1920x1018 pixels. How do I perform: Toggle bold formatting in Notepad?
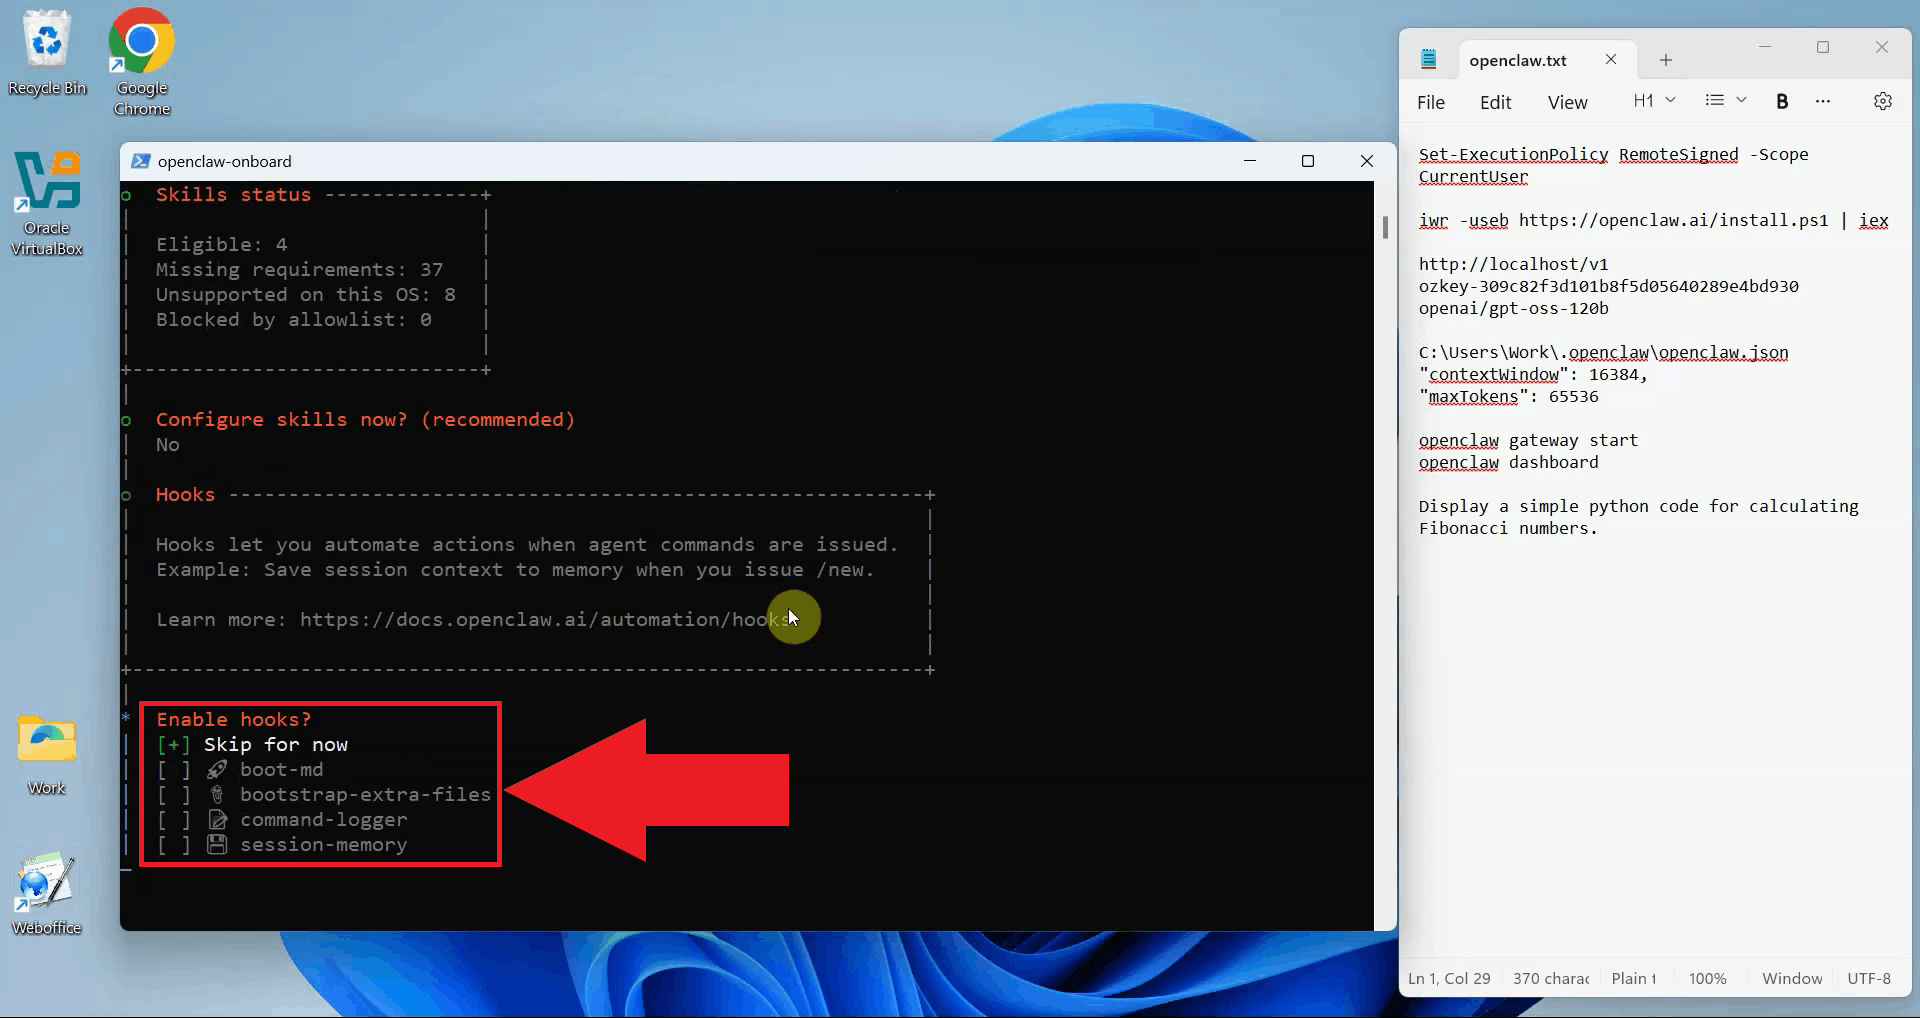click(x=1782, y=101)
